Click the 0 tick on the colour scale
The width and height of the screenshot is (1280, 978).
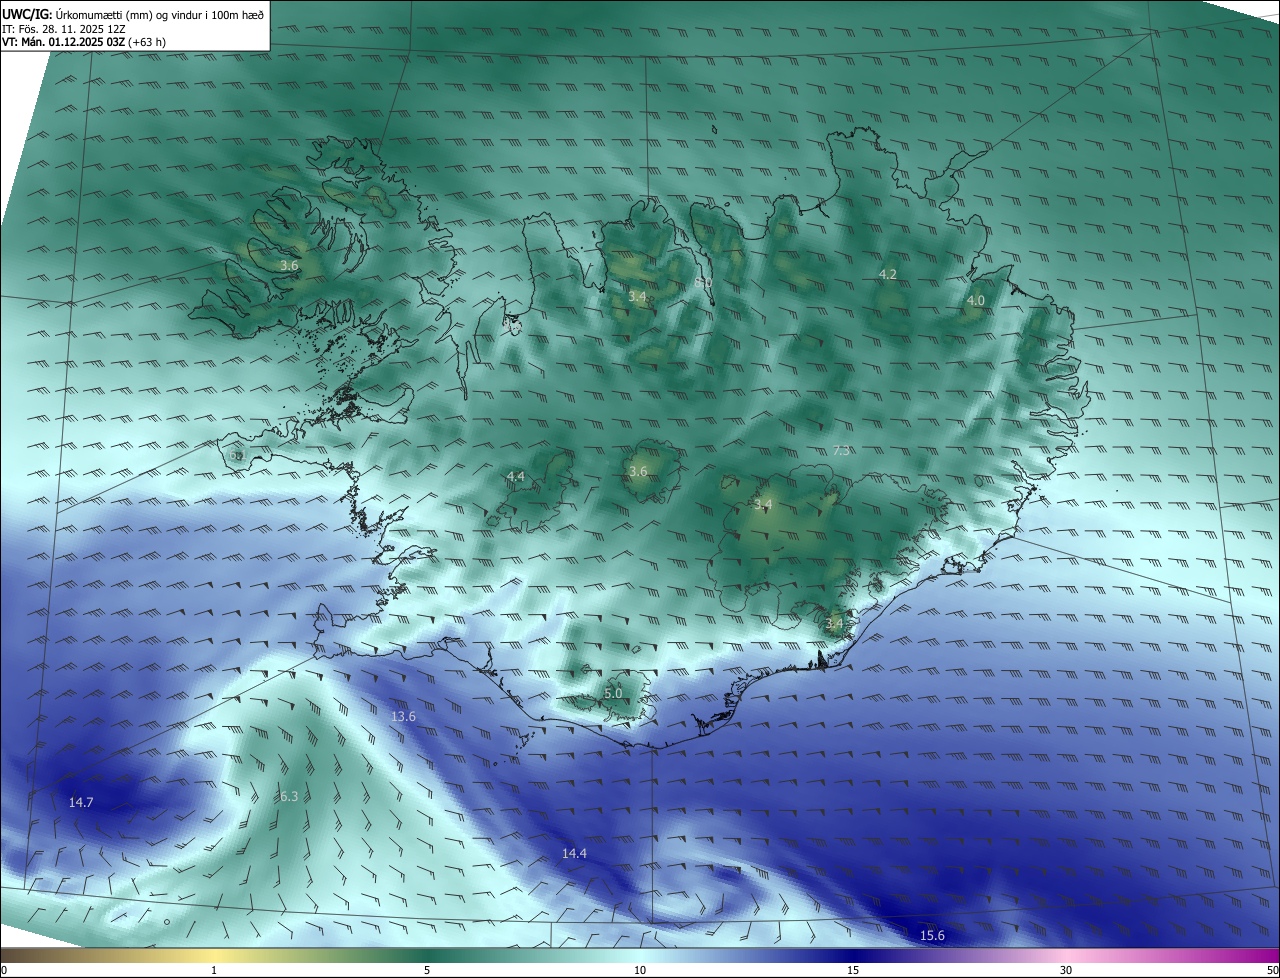(4, 970)
